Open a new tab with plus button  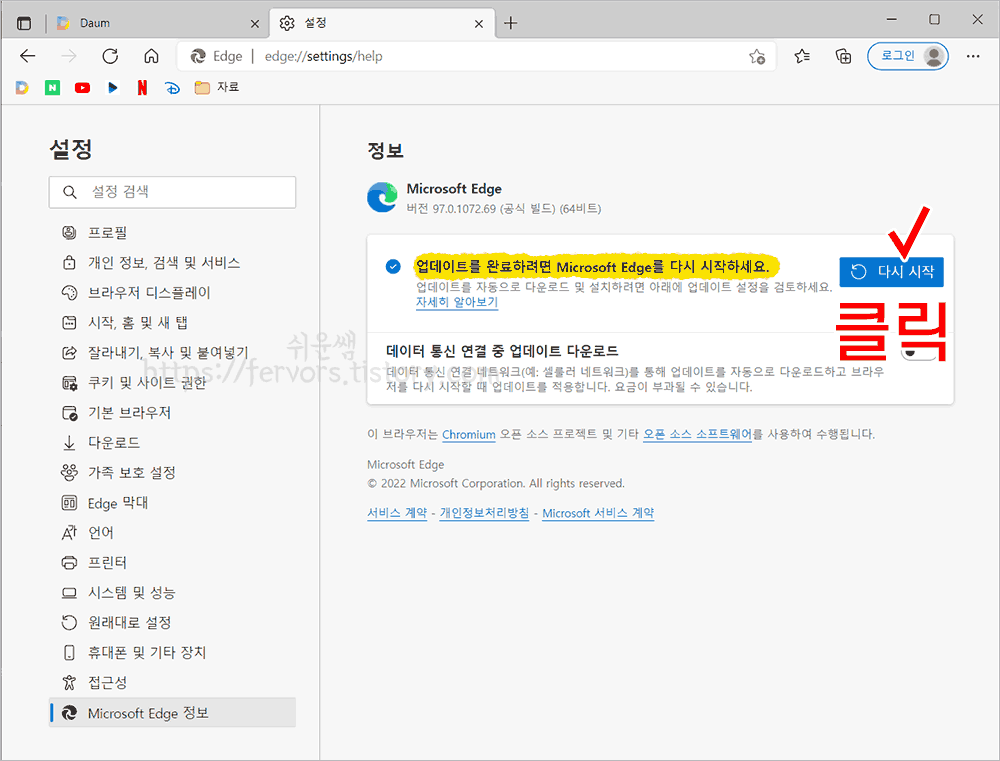point(510,24)
